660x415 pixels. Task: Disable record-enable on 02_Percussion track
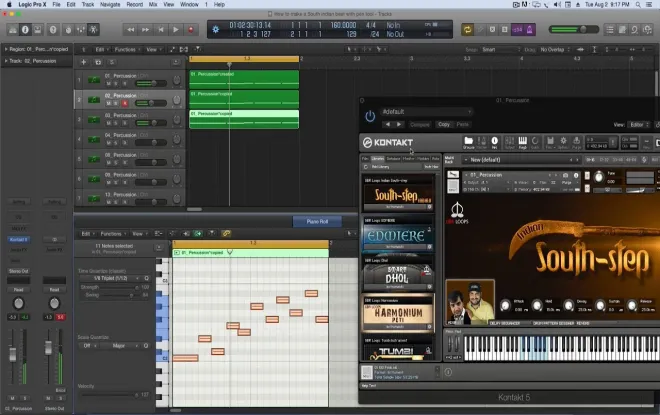(125, 103)
